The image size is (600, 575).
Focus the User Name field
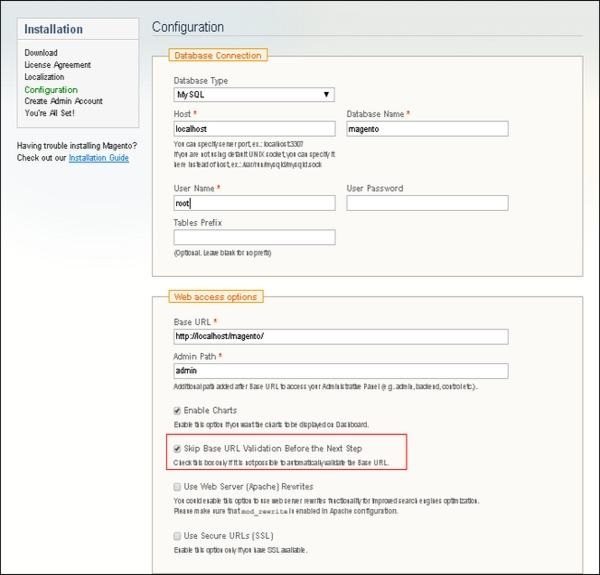pos(254,203)
